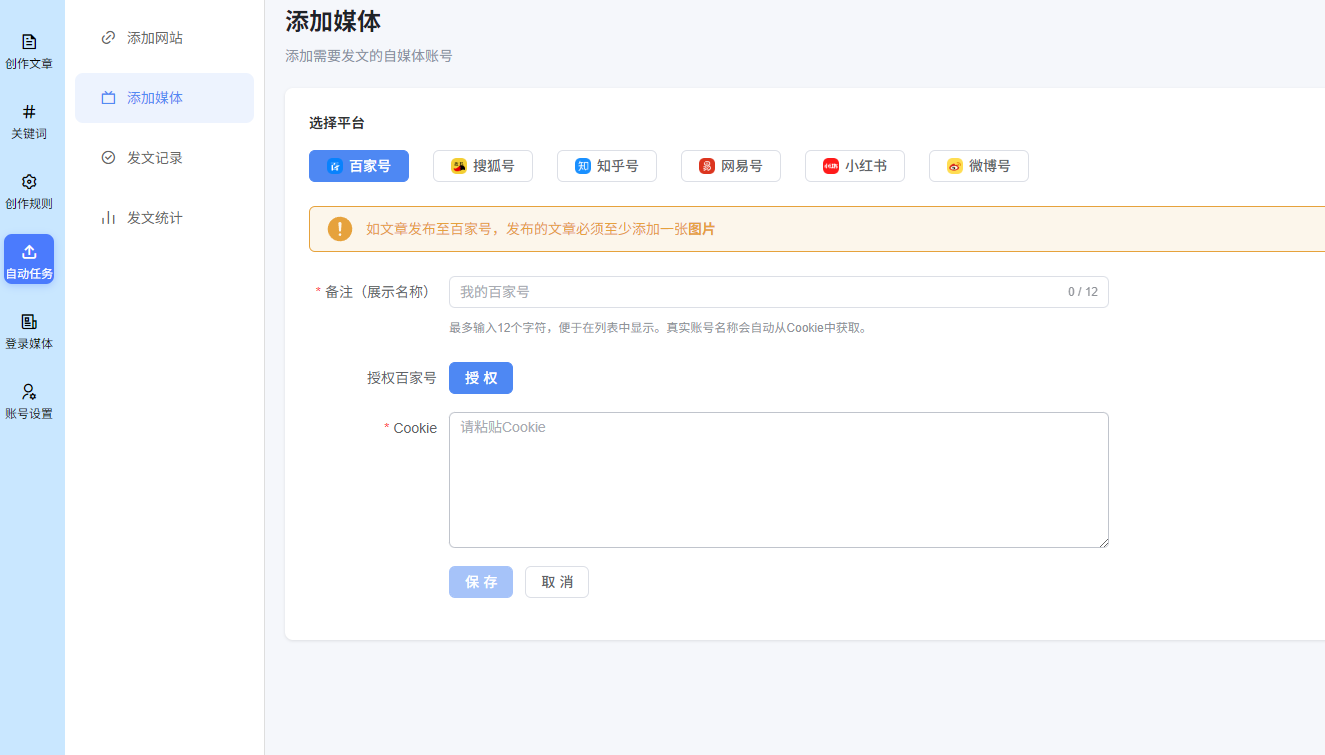Choose the 搜狐号 platform
The height and width of the screenshot is (755, 1325).
(x=482, y=166)
